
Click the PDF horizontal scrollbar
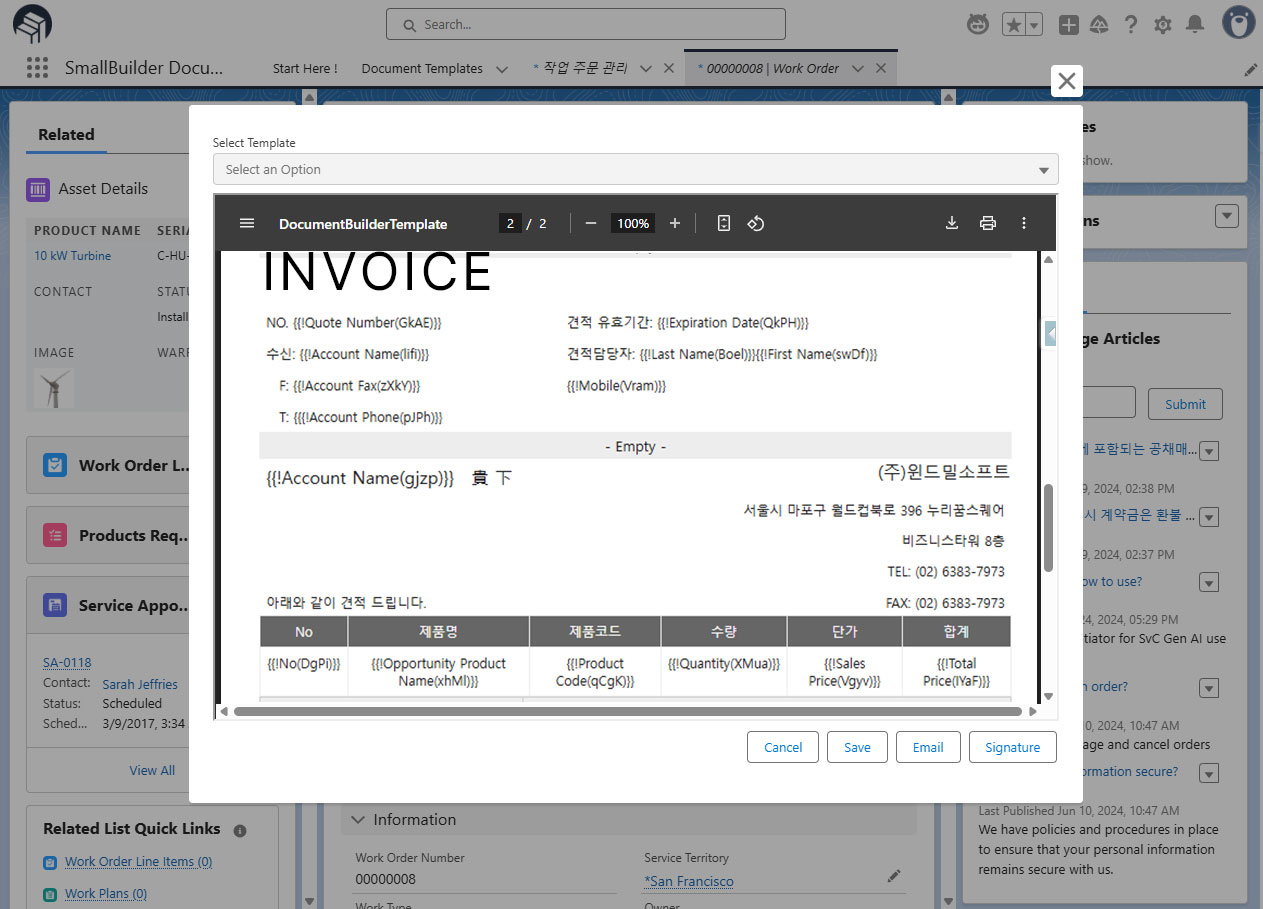tap(628, 711)
